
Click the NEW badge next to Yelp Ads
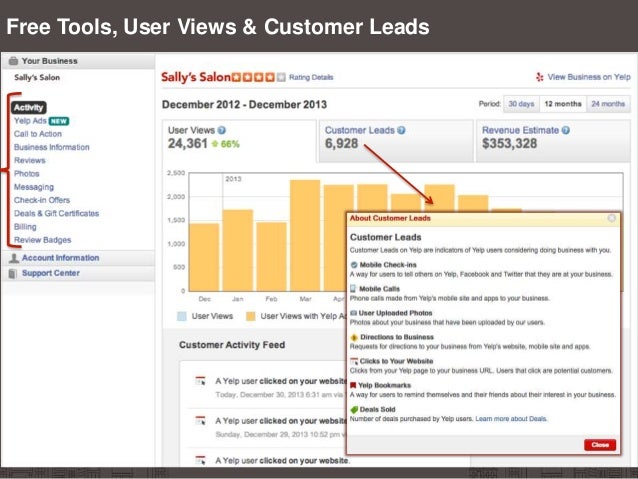tap(59, 121)
